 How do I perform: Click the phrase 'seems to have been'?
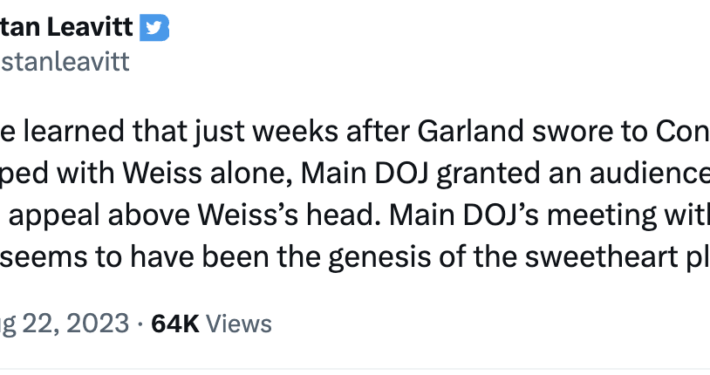[134, 257]
